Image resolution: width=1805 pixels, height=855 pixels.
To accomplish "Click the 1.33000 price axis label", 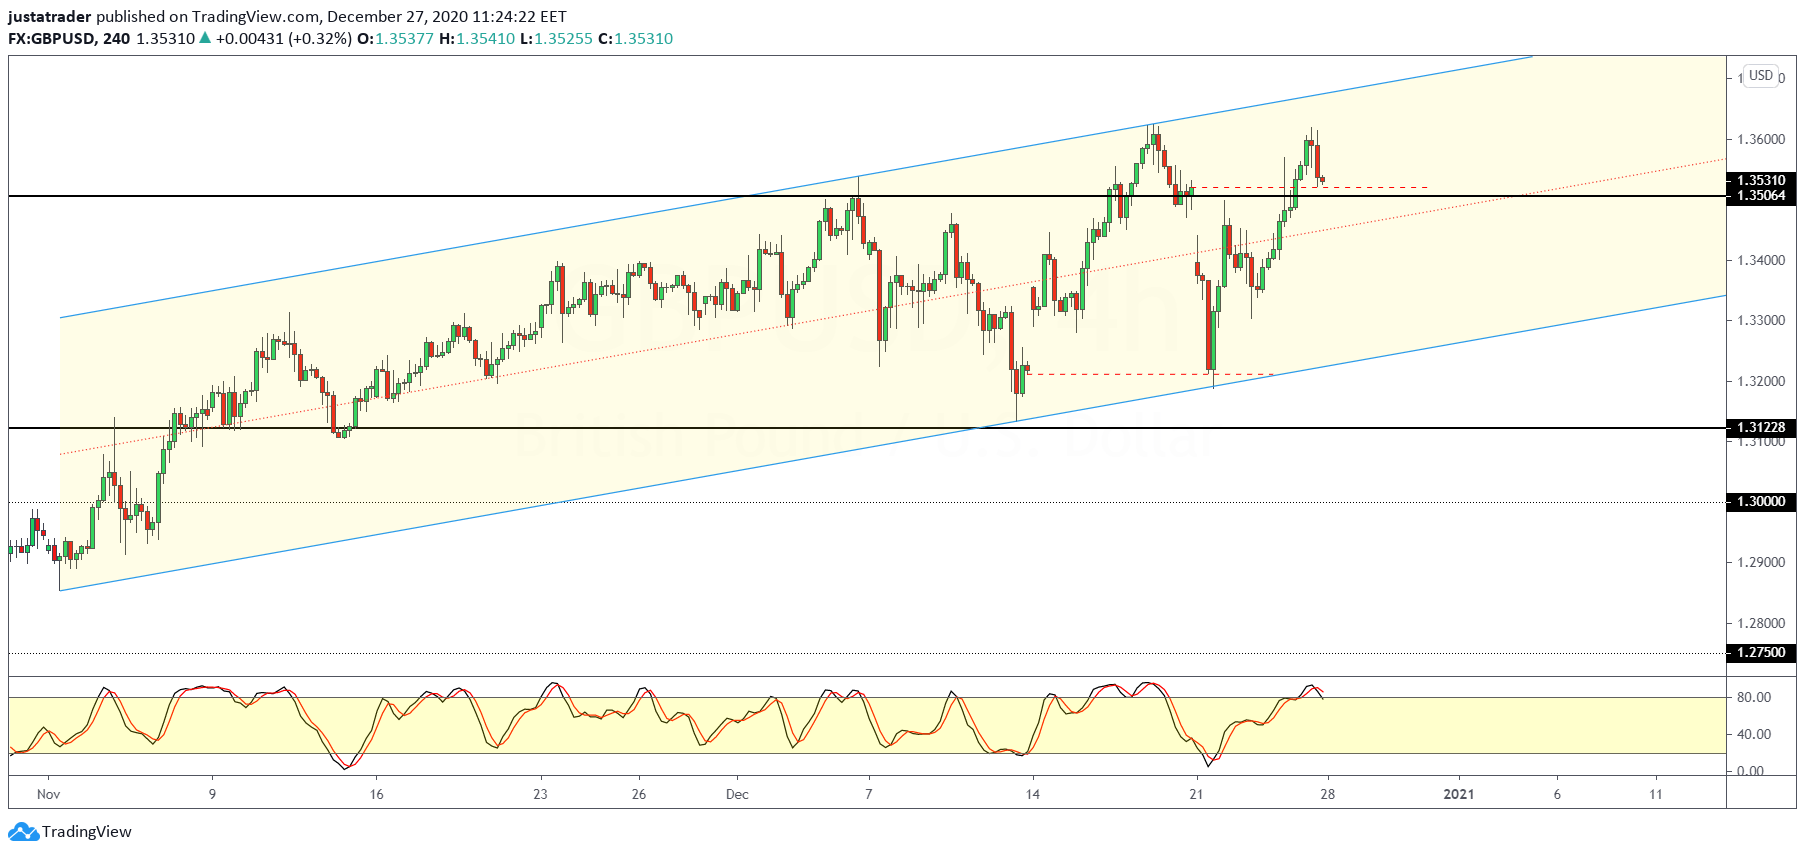I will pyautogui.click(x=1761, y=320).
